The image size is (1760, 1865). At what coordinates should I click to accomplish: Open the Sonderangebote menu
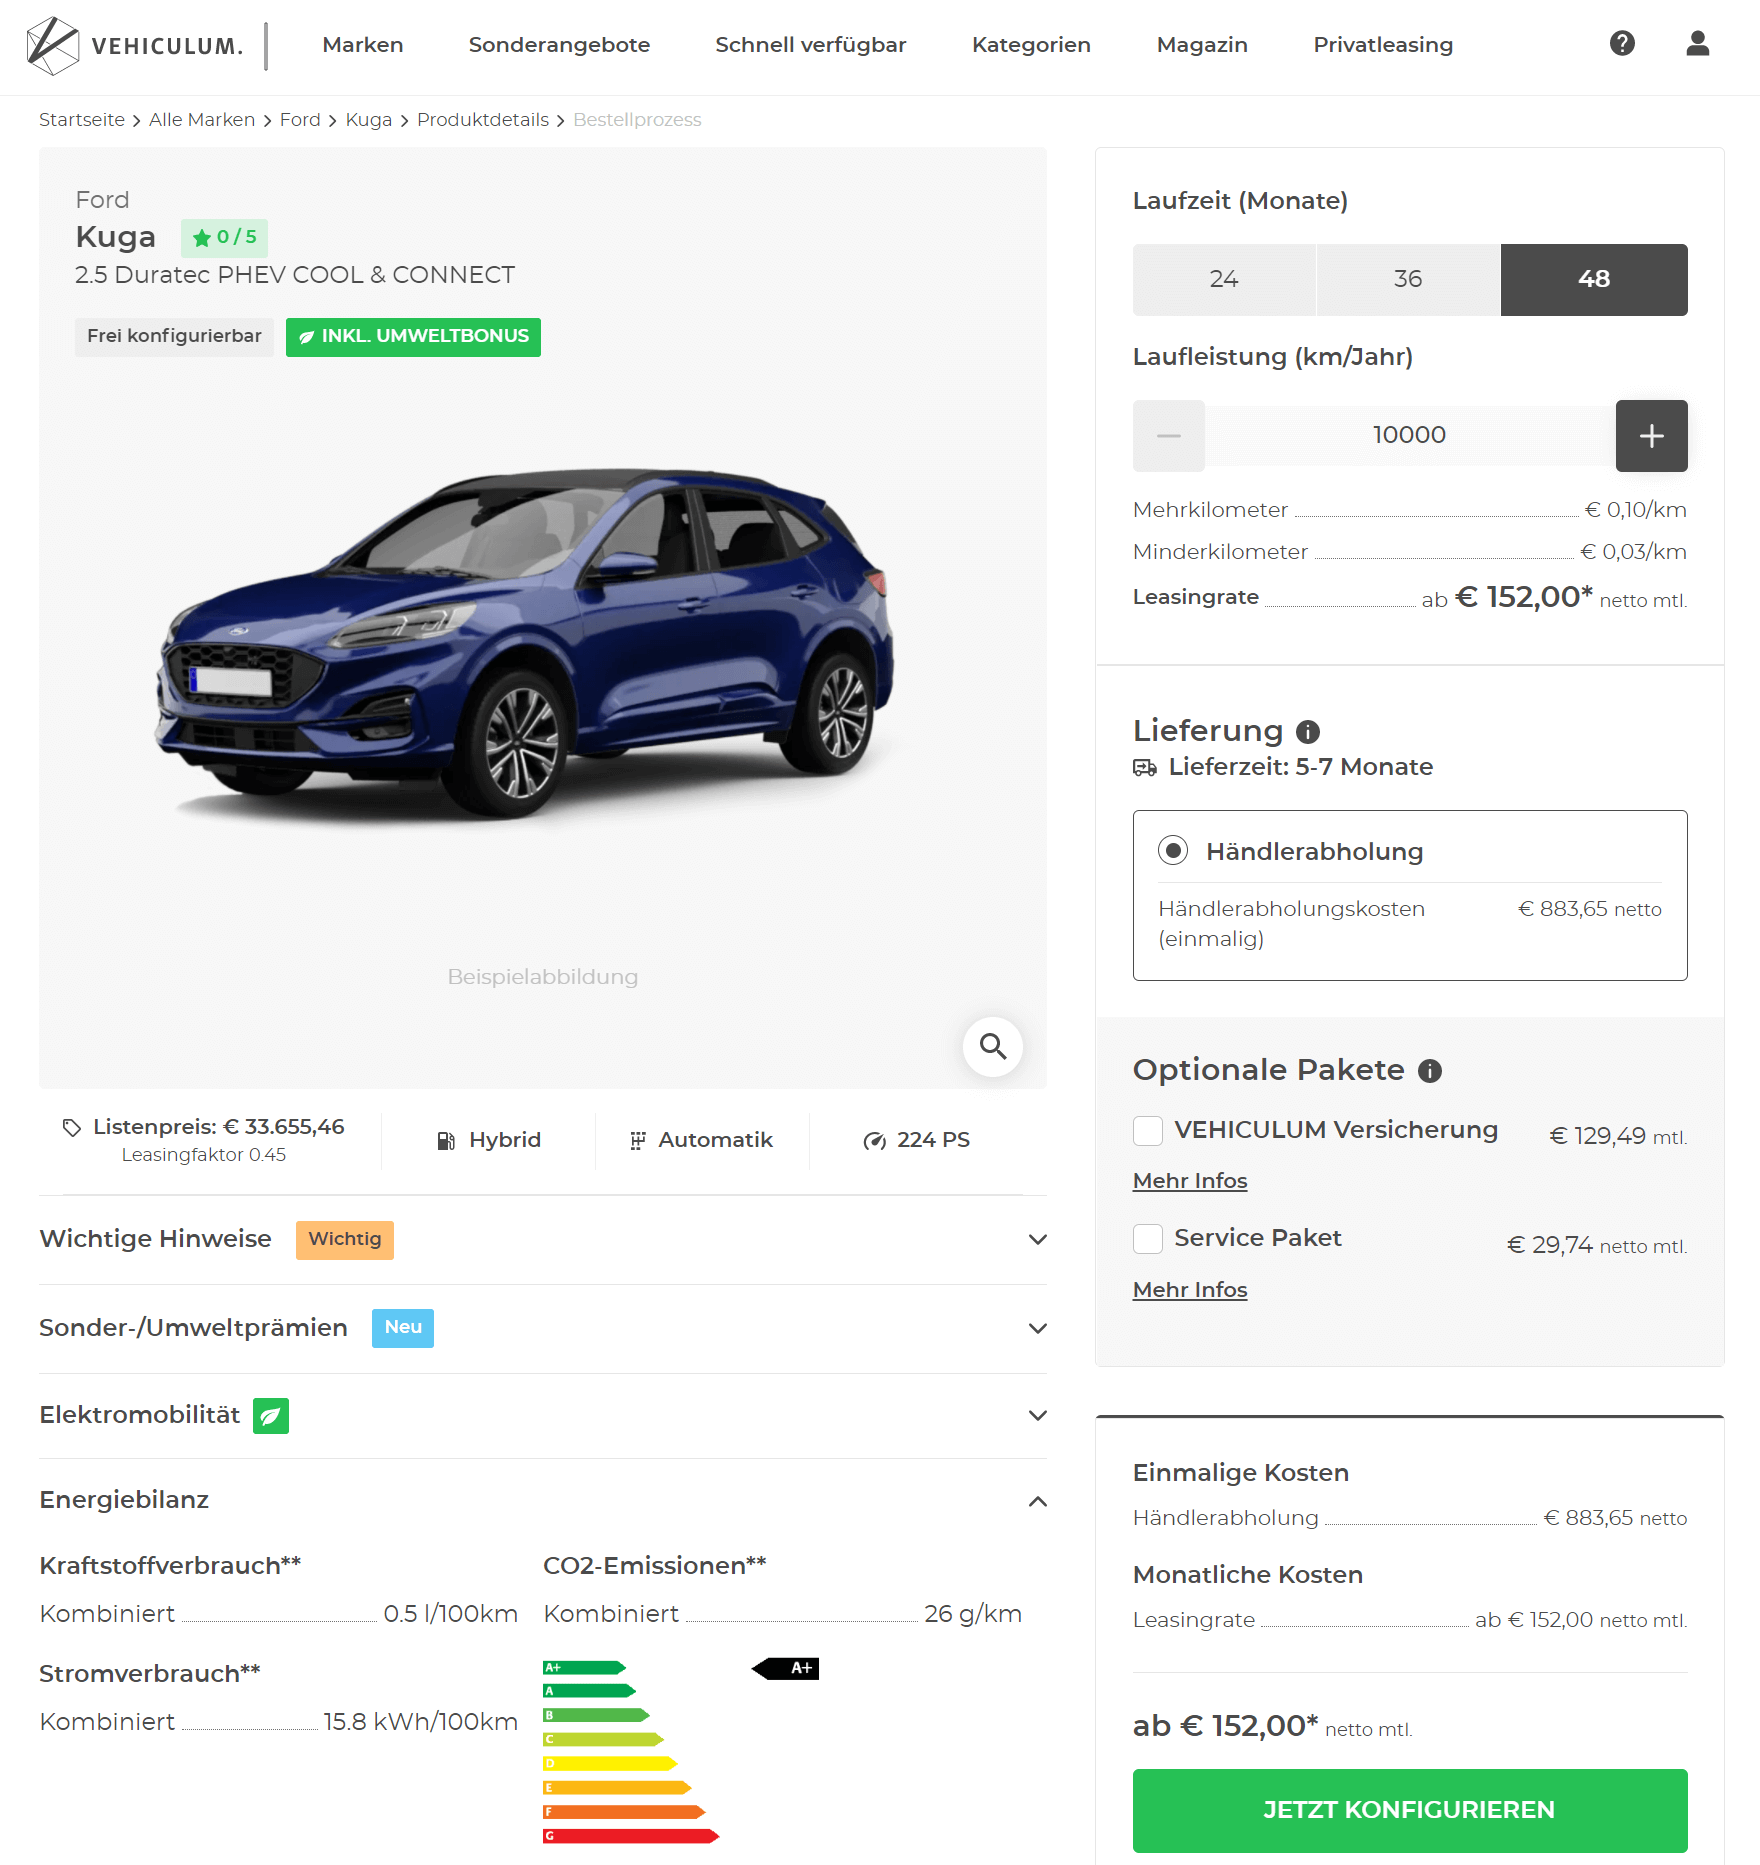[x=559, y=45]
